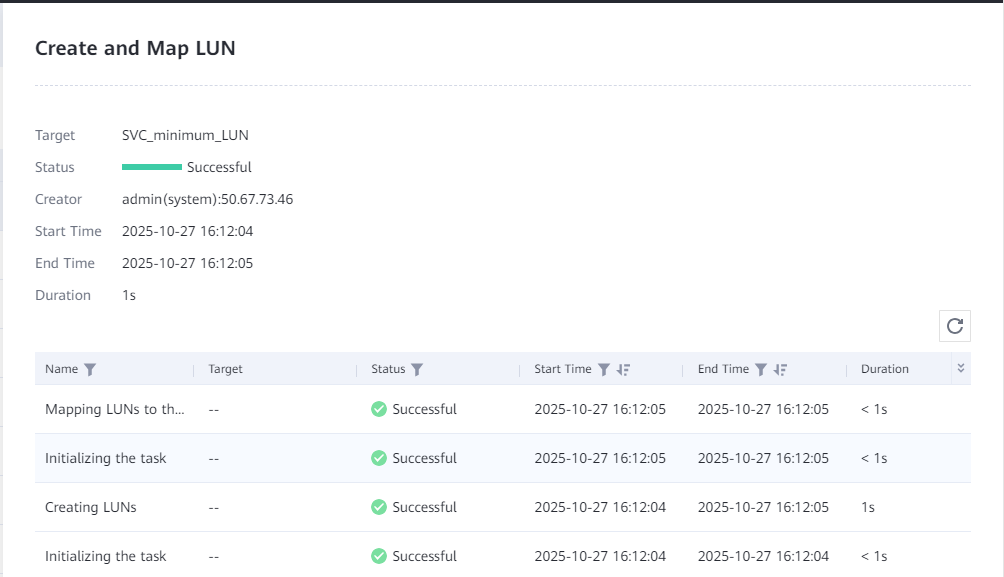Click the Name column header label
The height and width of the screenshot is (577, 1004).
pyautogui.click(x=61, y=369)
